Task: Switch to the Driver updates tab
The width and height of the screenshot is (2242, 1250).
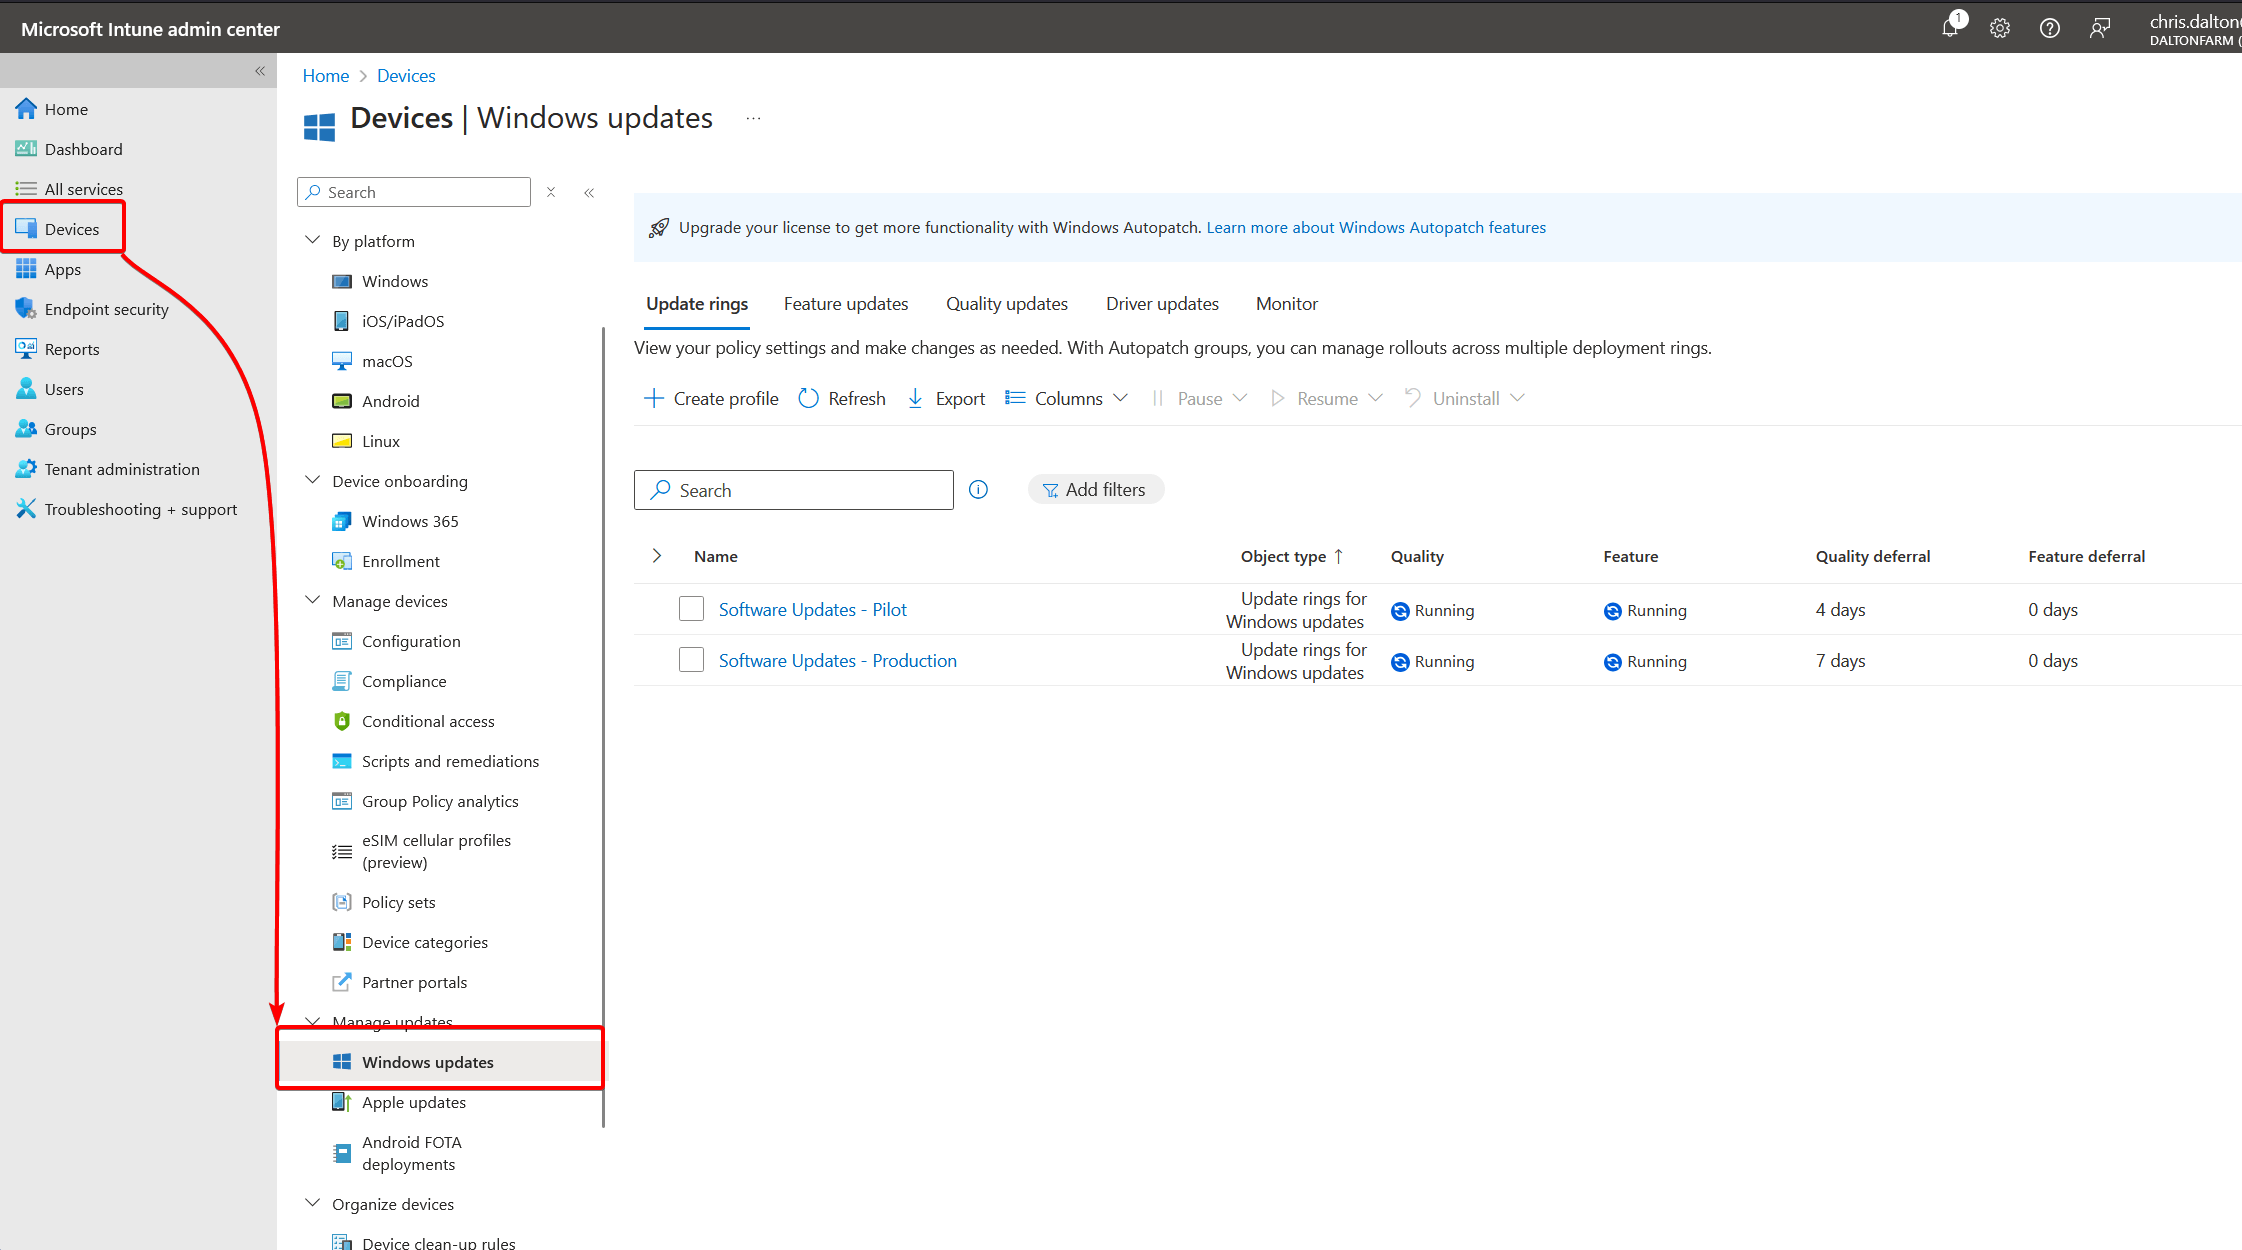Action: (x=1162, y=304)
